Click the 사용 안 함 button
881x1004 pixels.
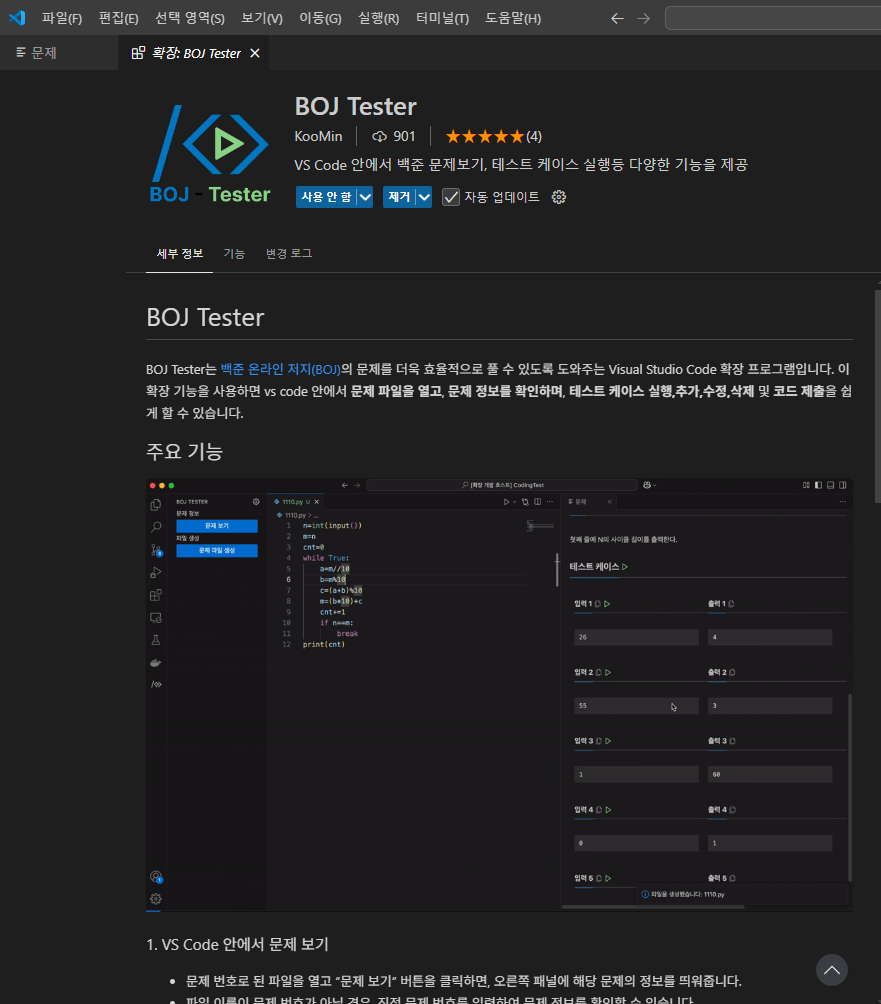(327, 197)
